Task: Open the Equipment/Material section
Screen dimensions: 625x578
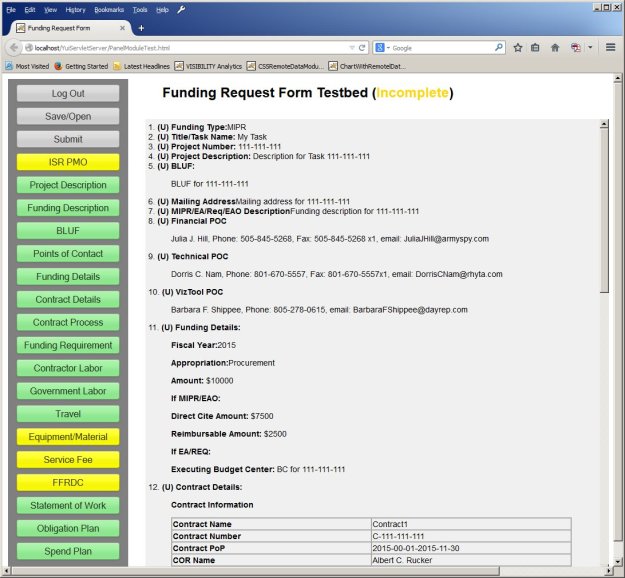Action: (68, 437)
